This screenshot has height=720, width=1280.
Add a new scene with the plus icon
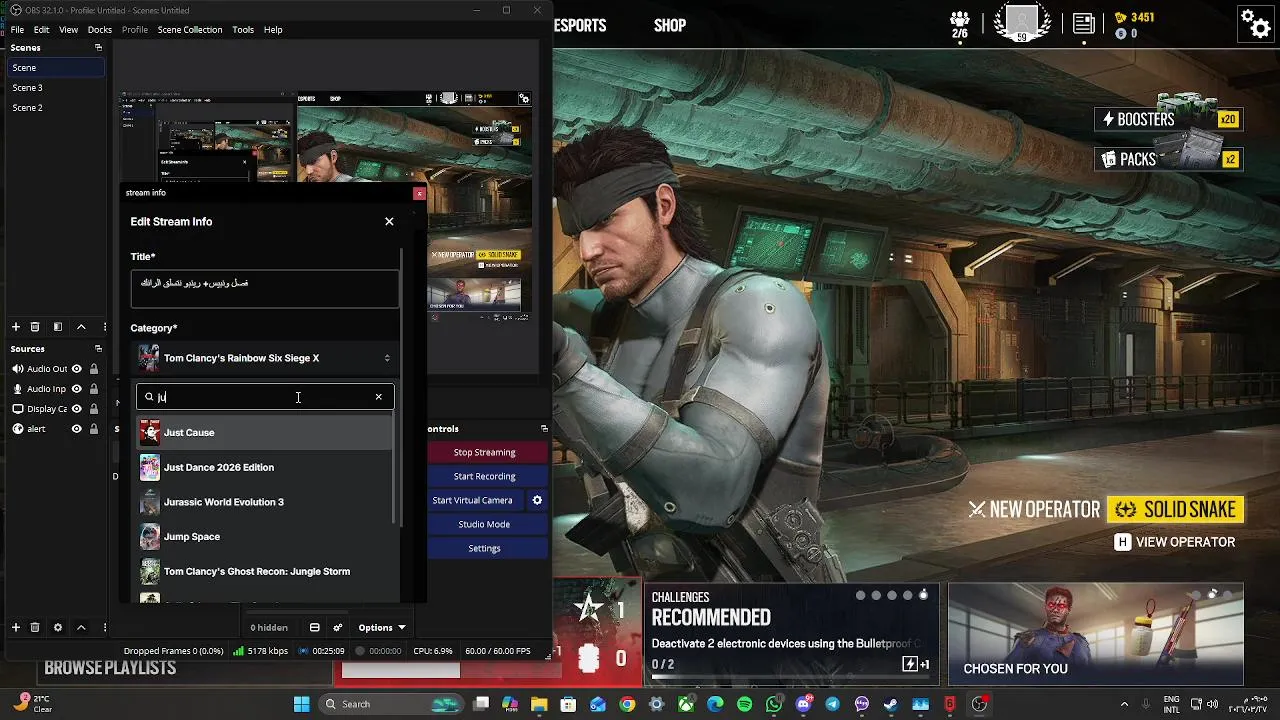[16, 327]
